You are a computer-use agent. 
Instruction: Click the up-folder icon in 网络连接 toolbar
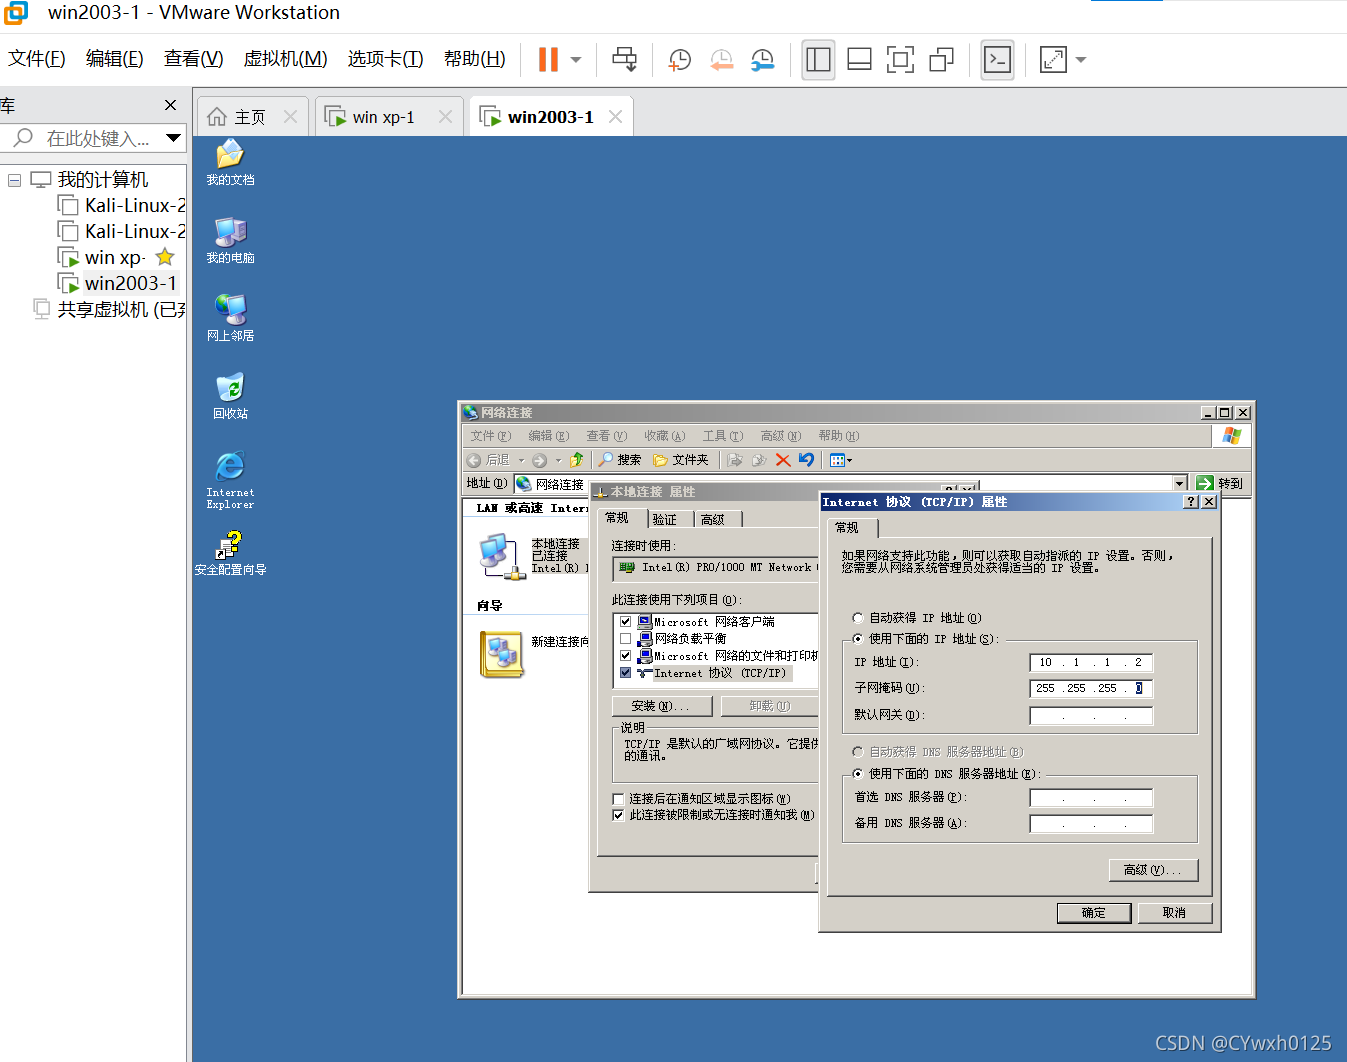tap(576, 460)
